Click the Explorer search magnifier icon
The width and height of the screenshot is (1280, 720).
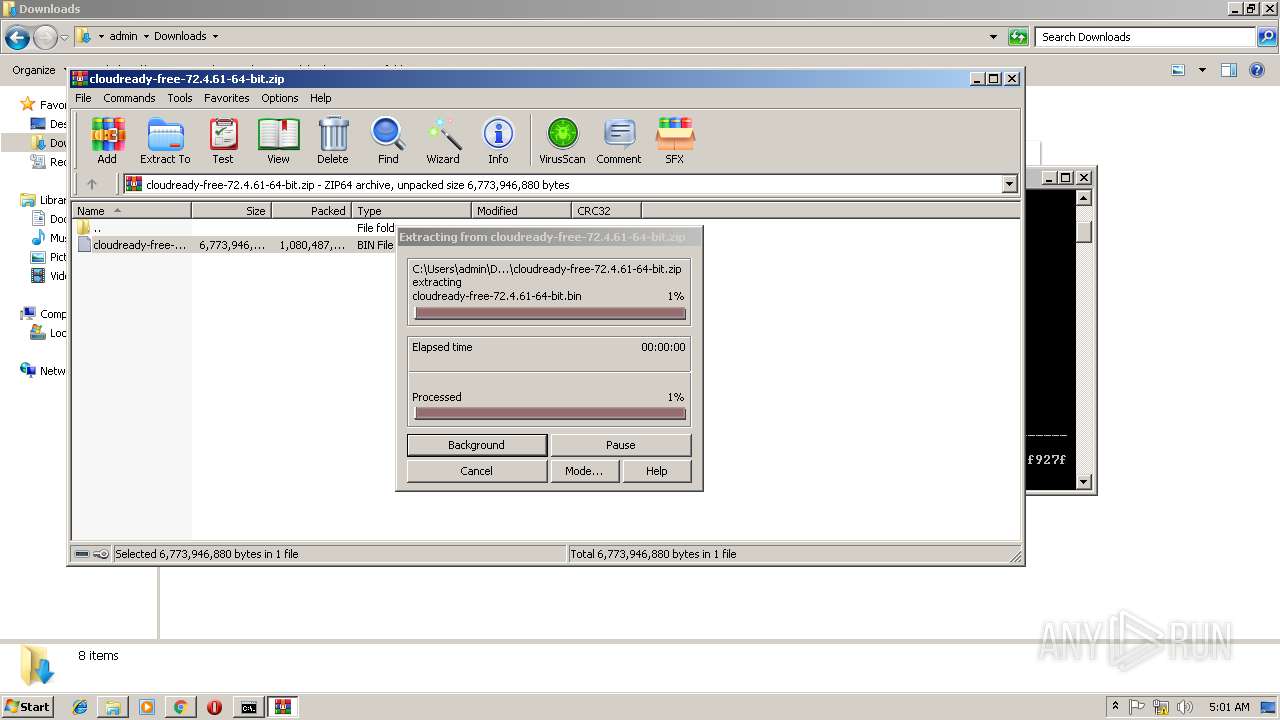[x=1267, y=37]
